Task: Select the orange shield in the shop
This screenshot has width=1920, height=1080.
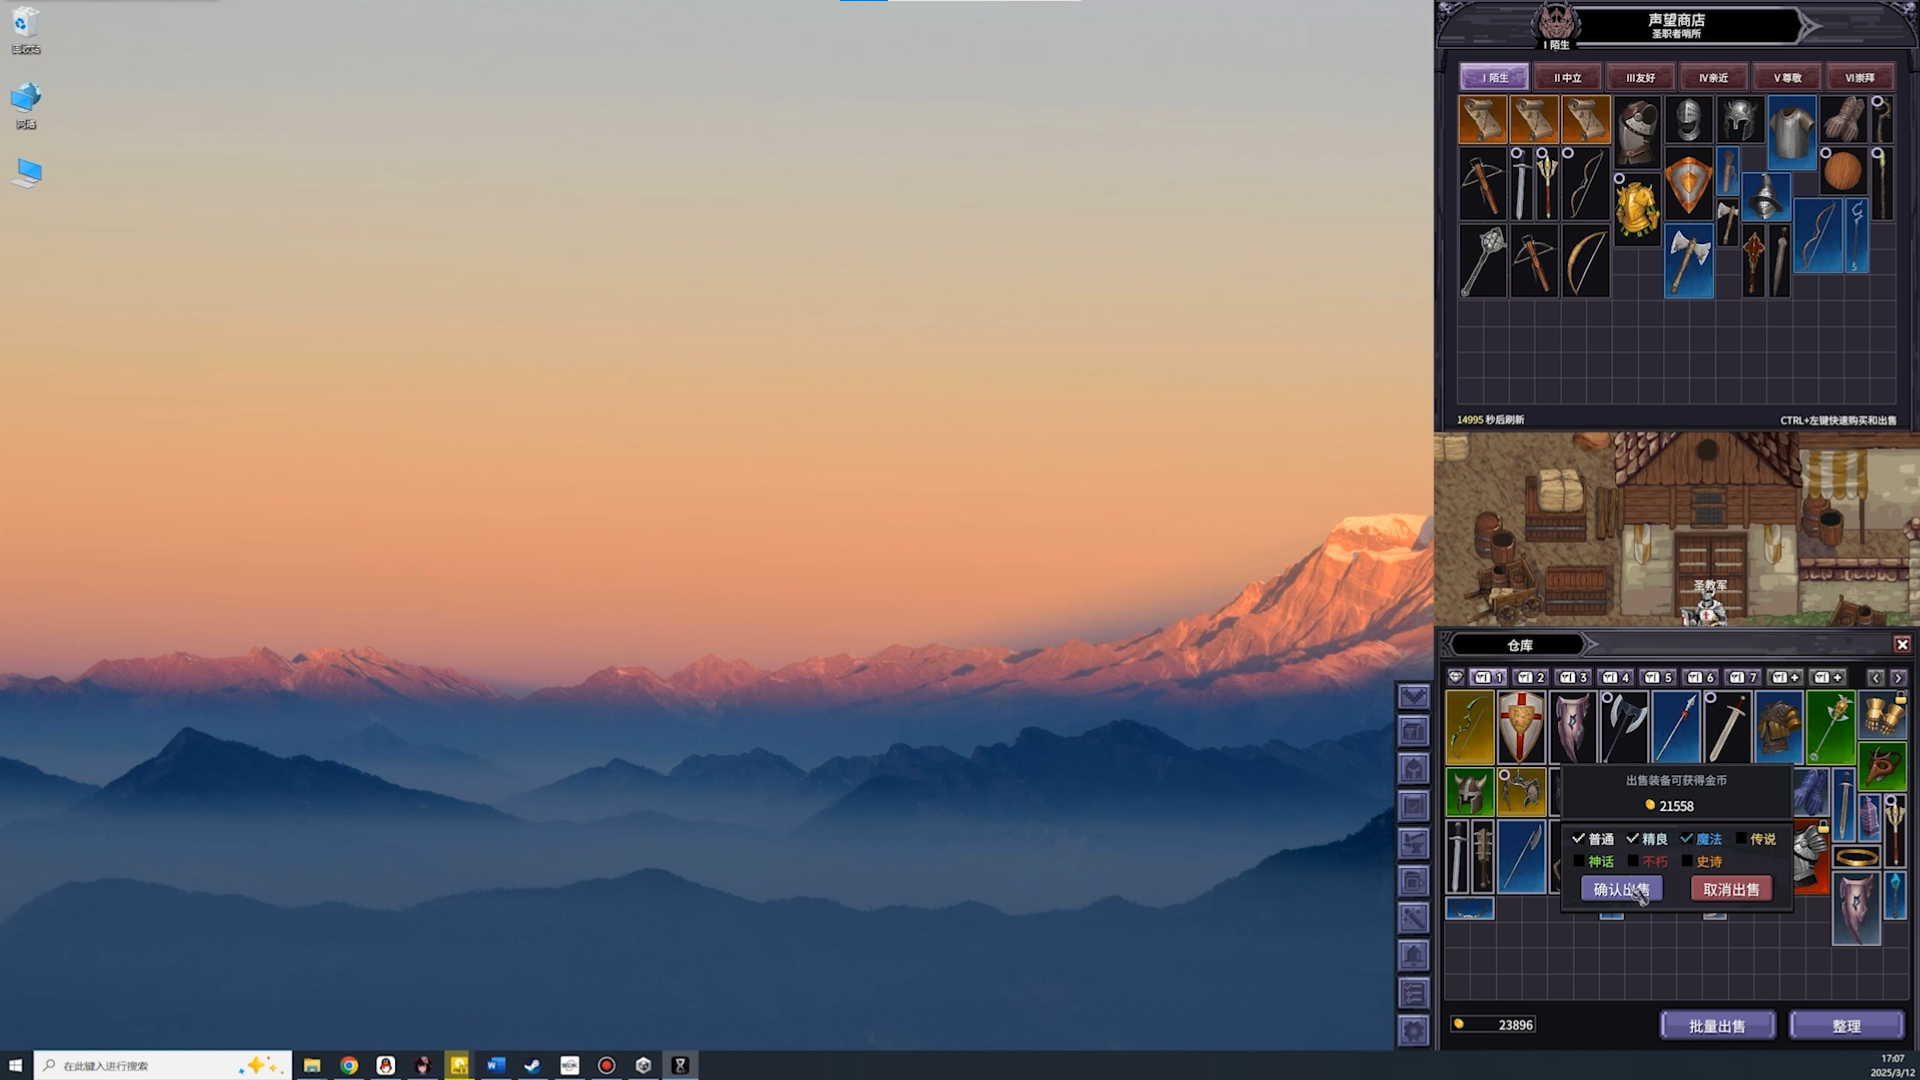Action: [1688, 185]
